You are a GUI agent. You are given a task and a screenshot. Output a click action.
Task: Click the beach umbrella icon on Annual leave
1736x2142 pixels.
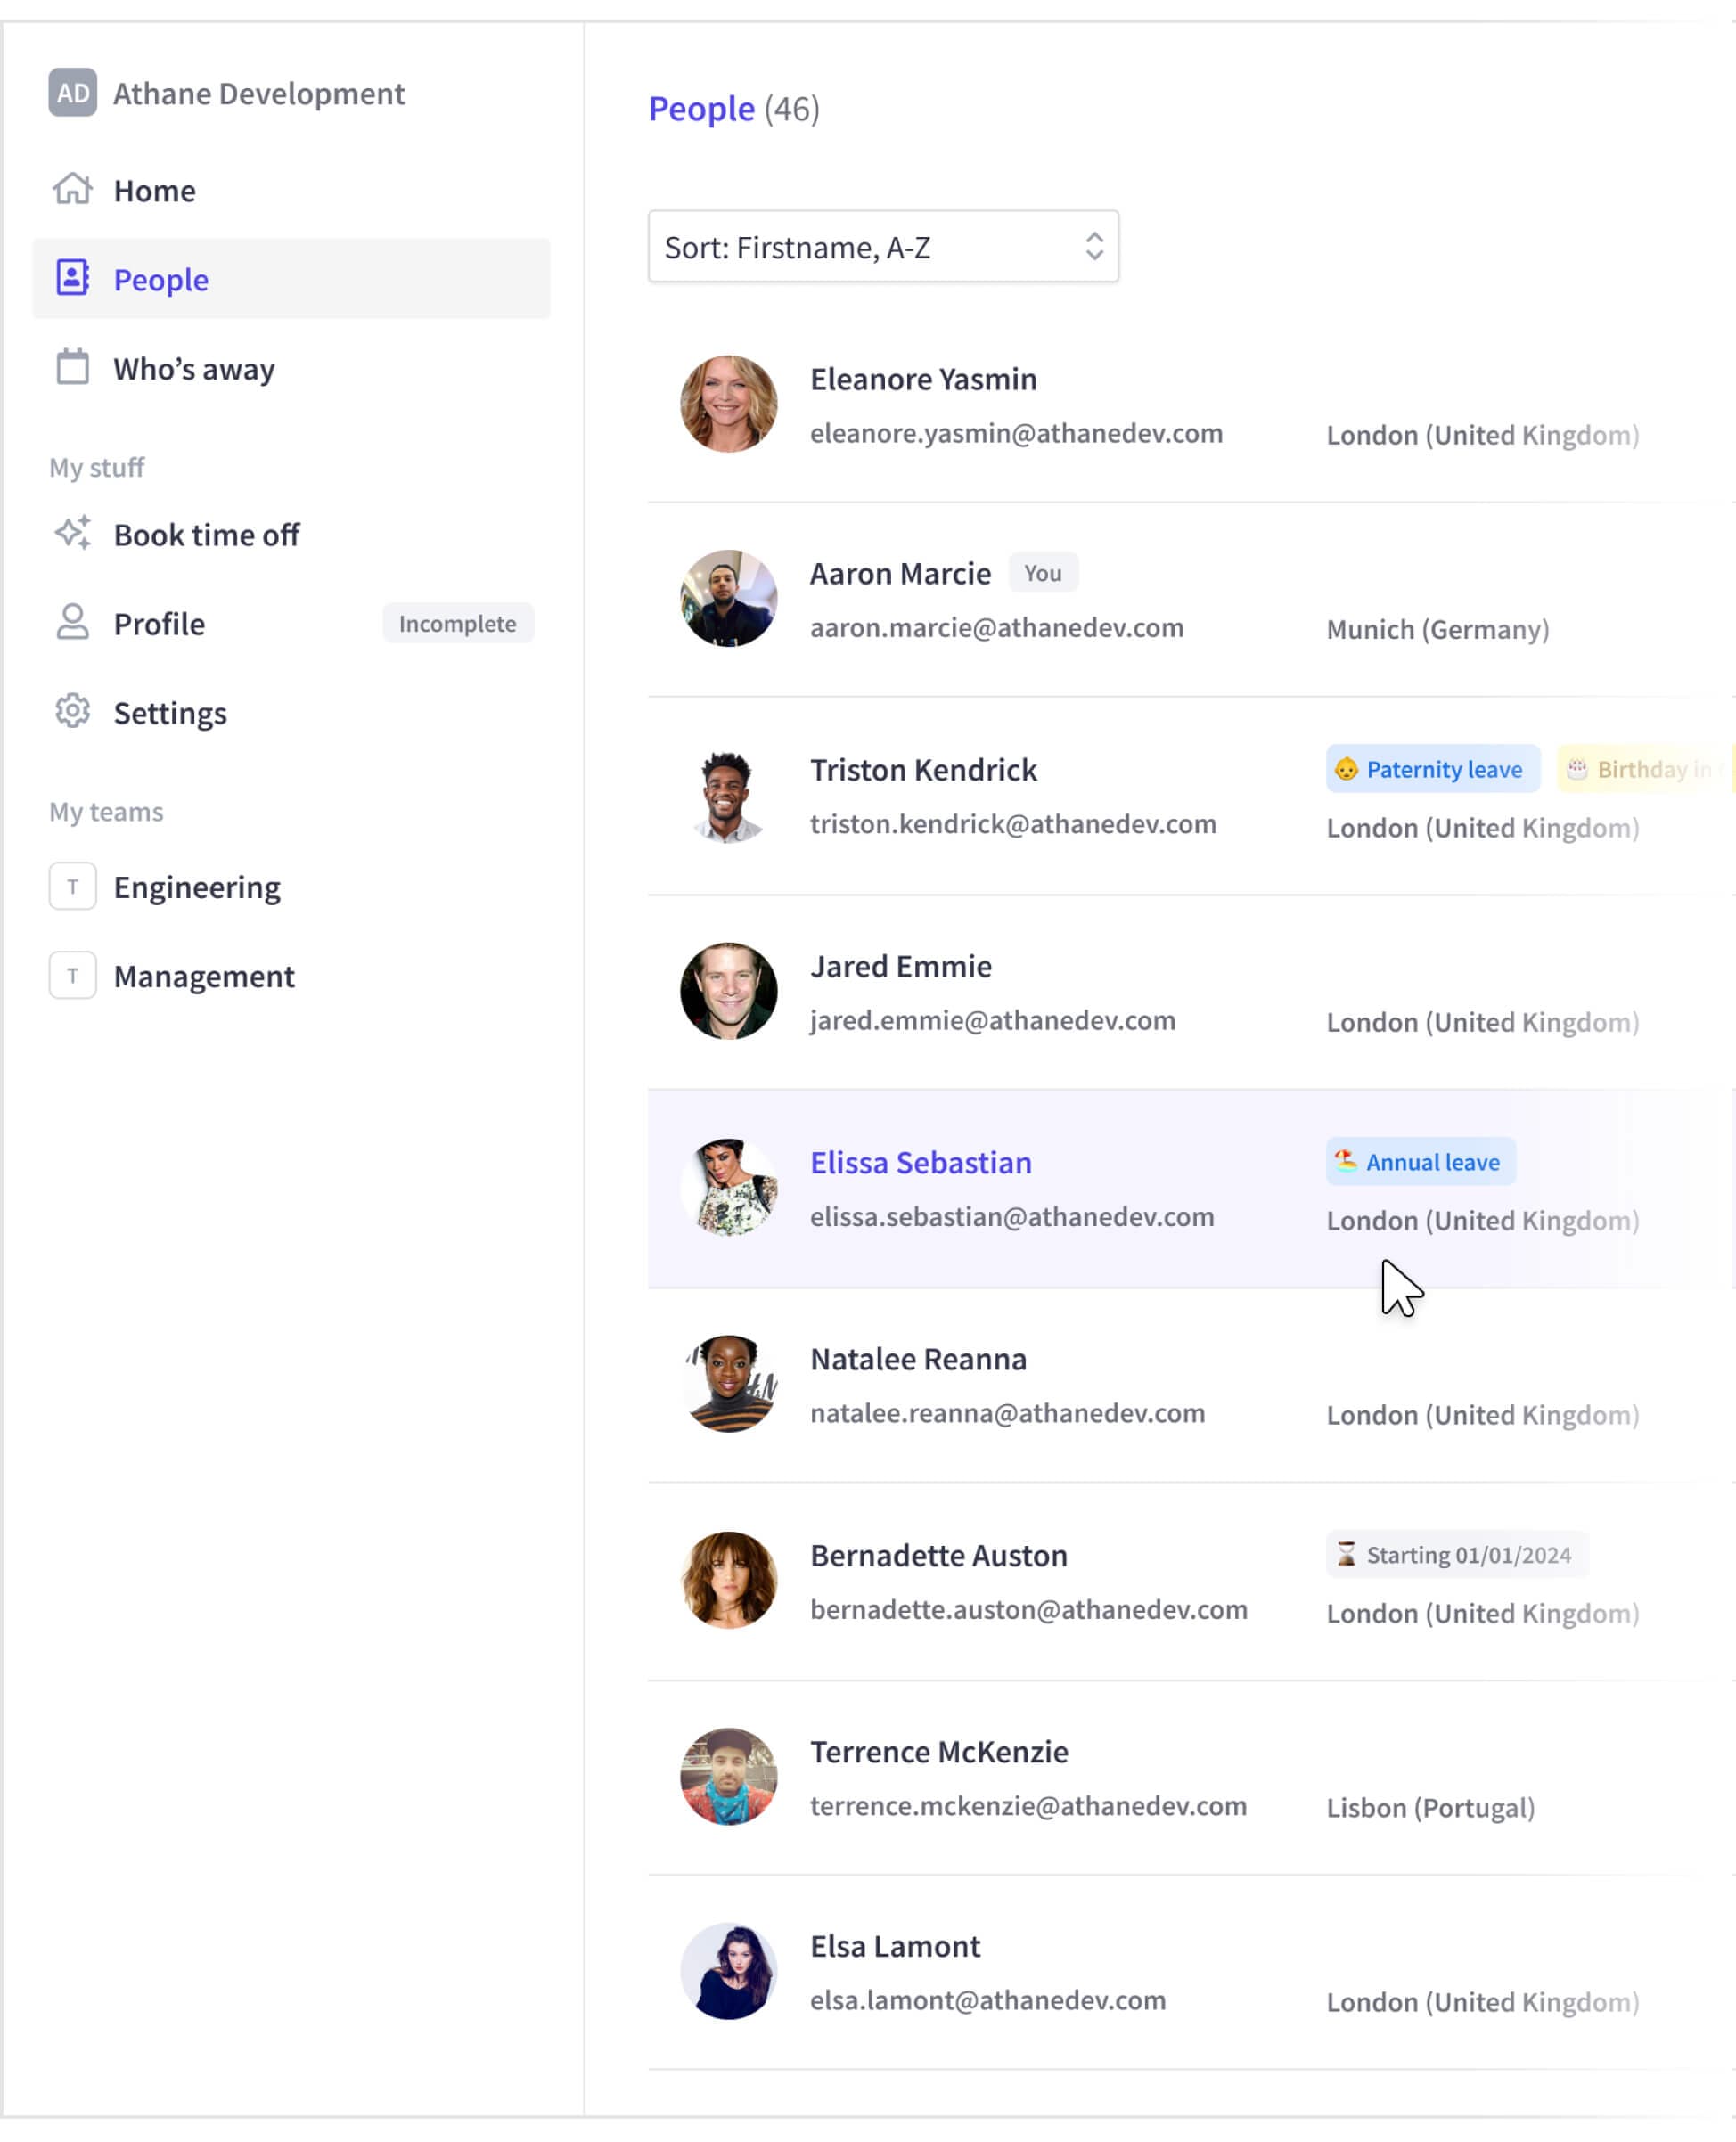point(1346,1160)
